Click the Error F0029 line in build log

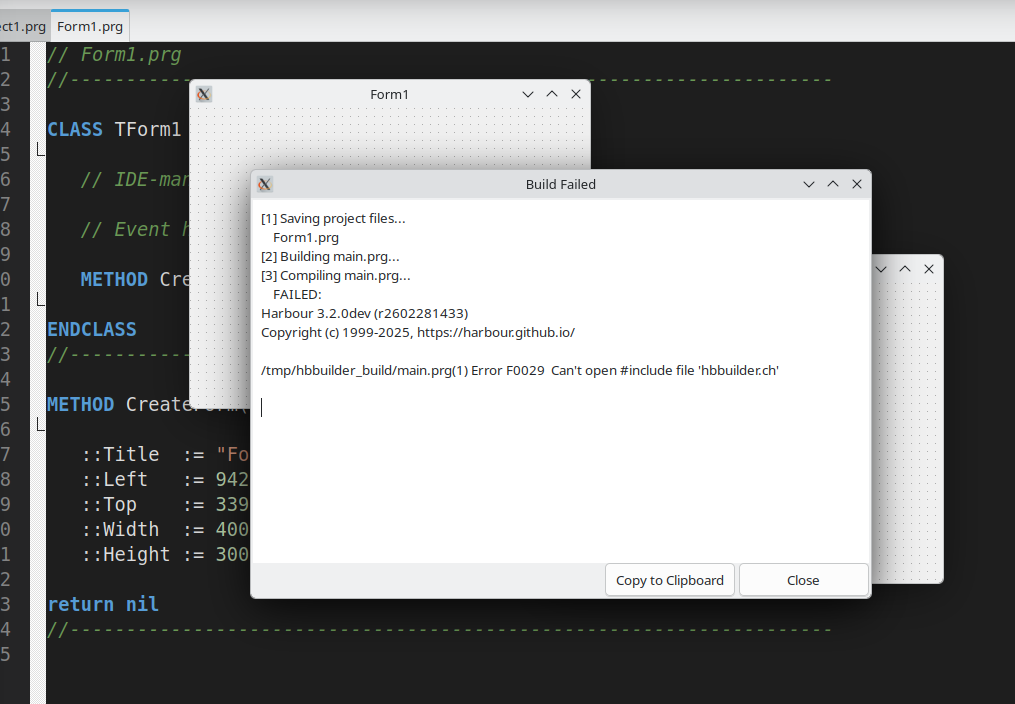click(x=519, y=370)
